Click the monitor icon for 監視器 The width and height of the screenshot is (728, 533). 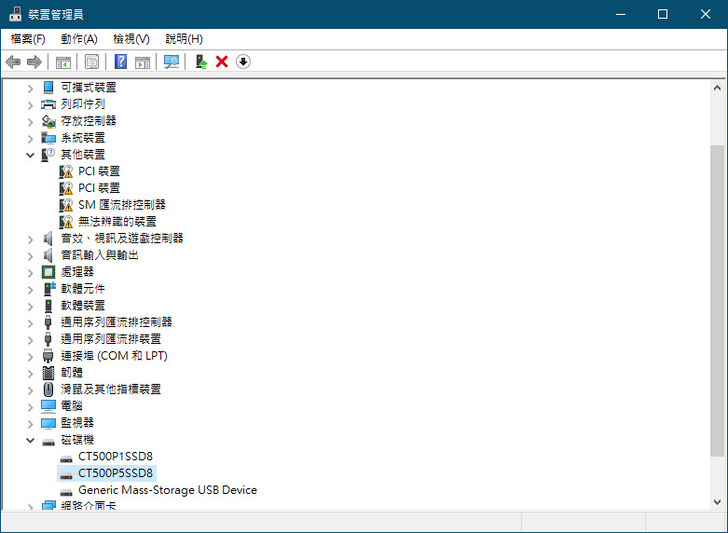(x=48, y=423)
